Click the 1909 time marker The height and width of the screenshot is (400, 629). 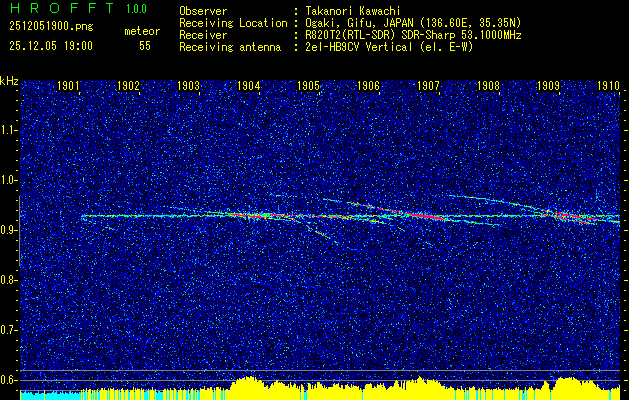click(548, 86)
